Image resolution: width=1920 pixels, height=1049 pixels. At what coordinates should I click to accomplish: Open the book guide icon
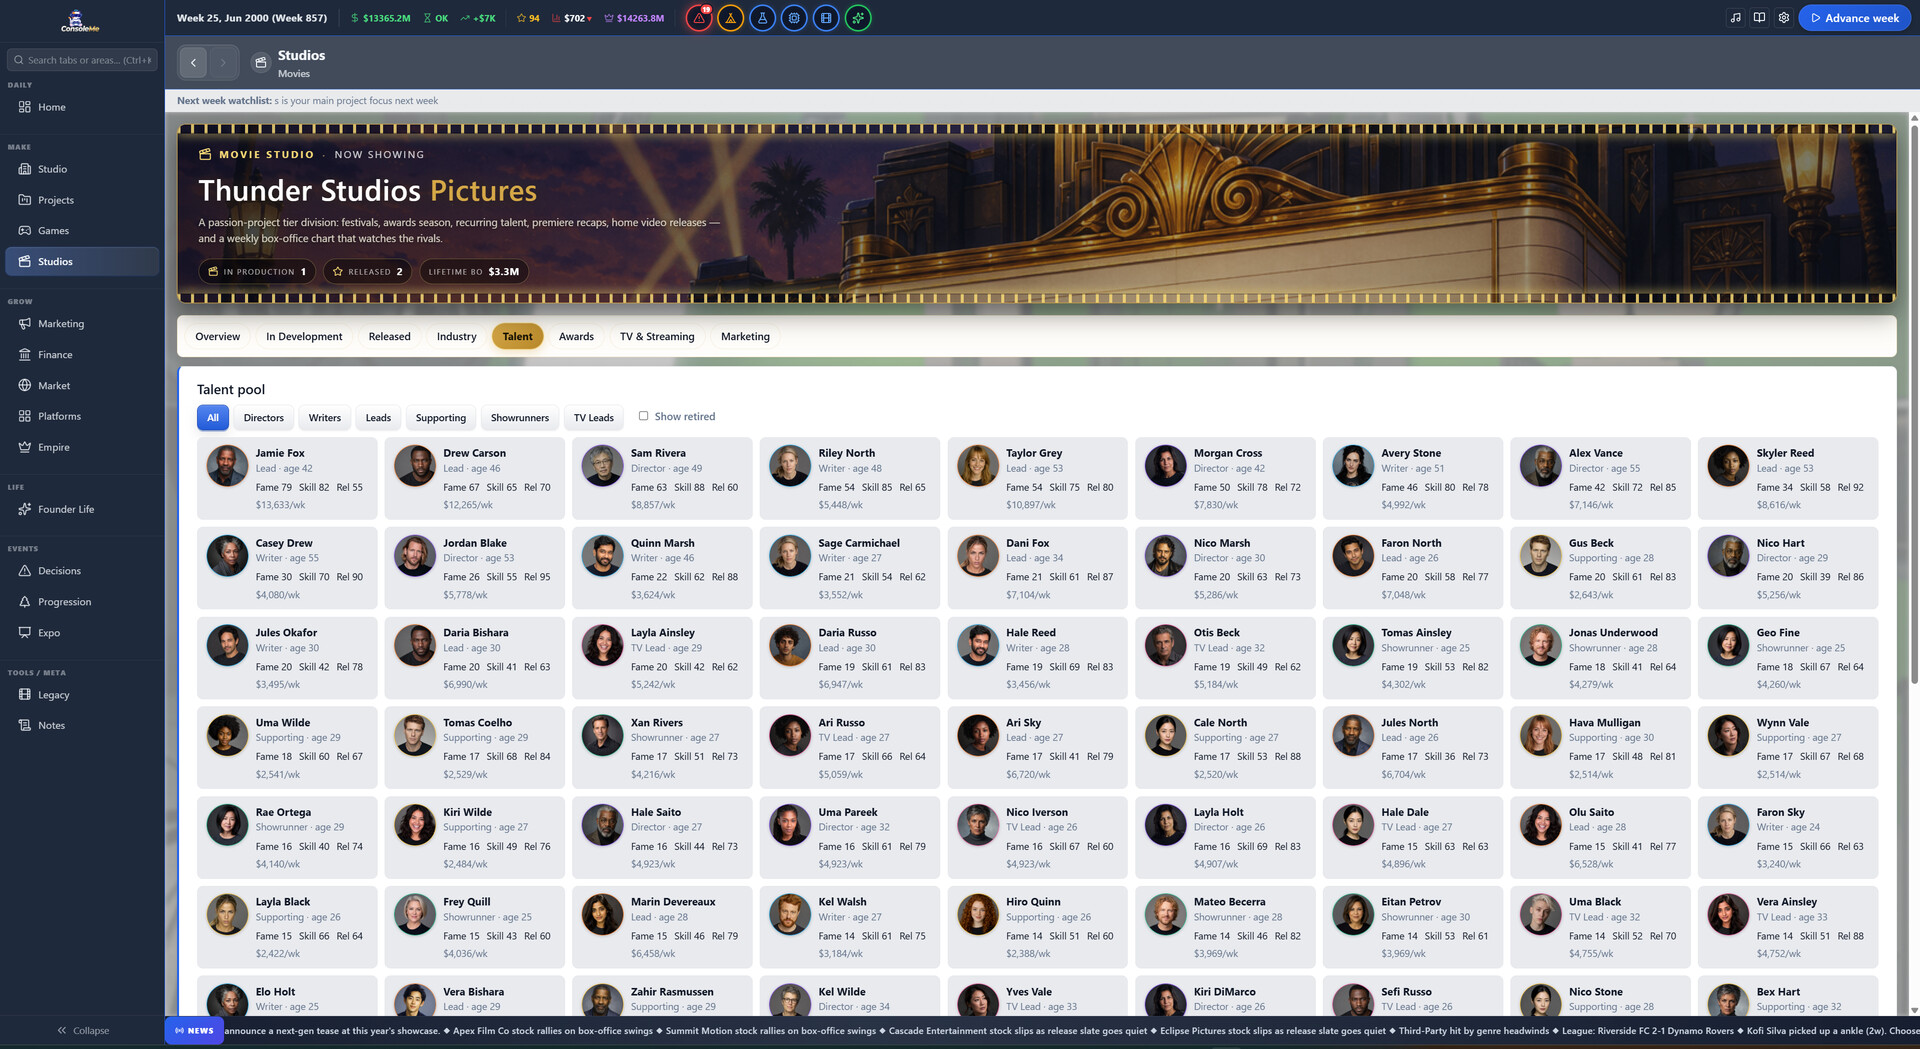click(x=1759, y=18)
